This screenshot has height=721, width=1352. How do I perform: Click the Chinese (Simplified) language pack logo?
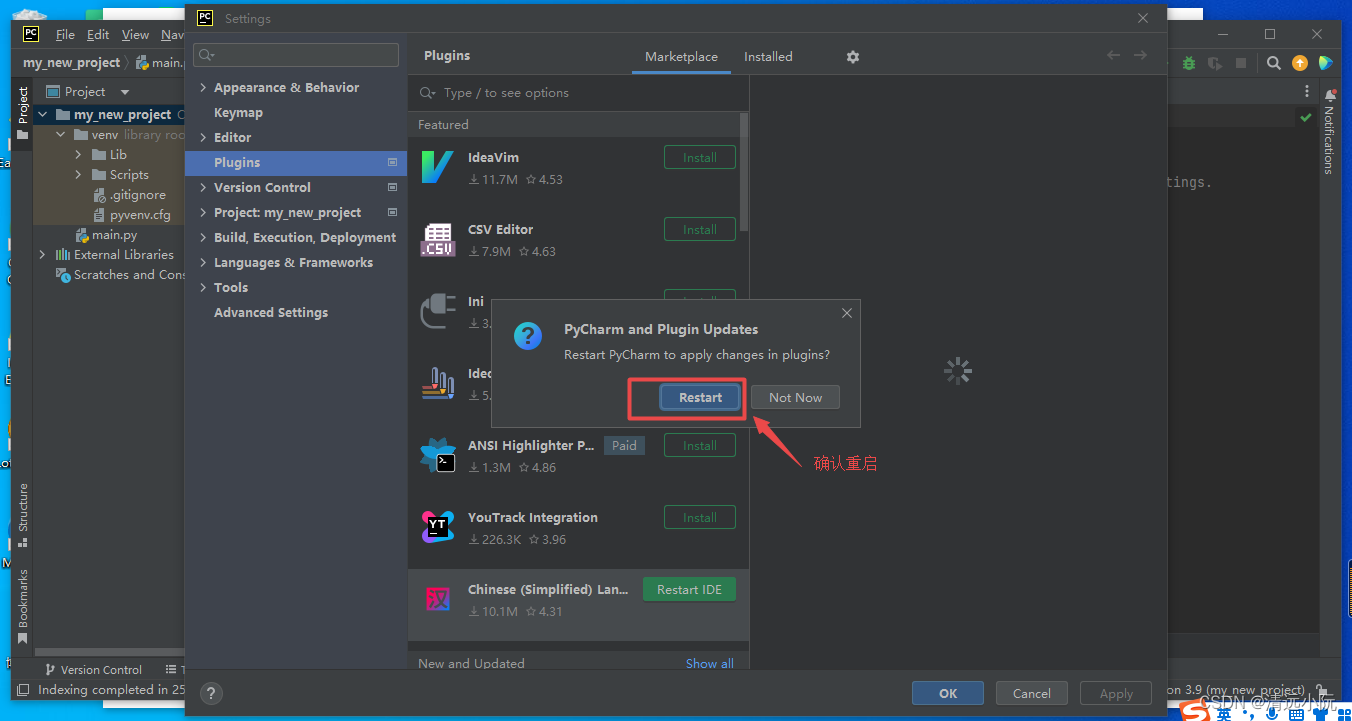438,599
